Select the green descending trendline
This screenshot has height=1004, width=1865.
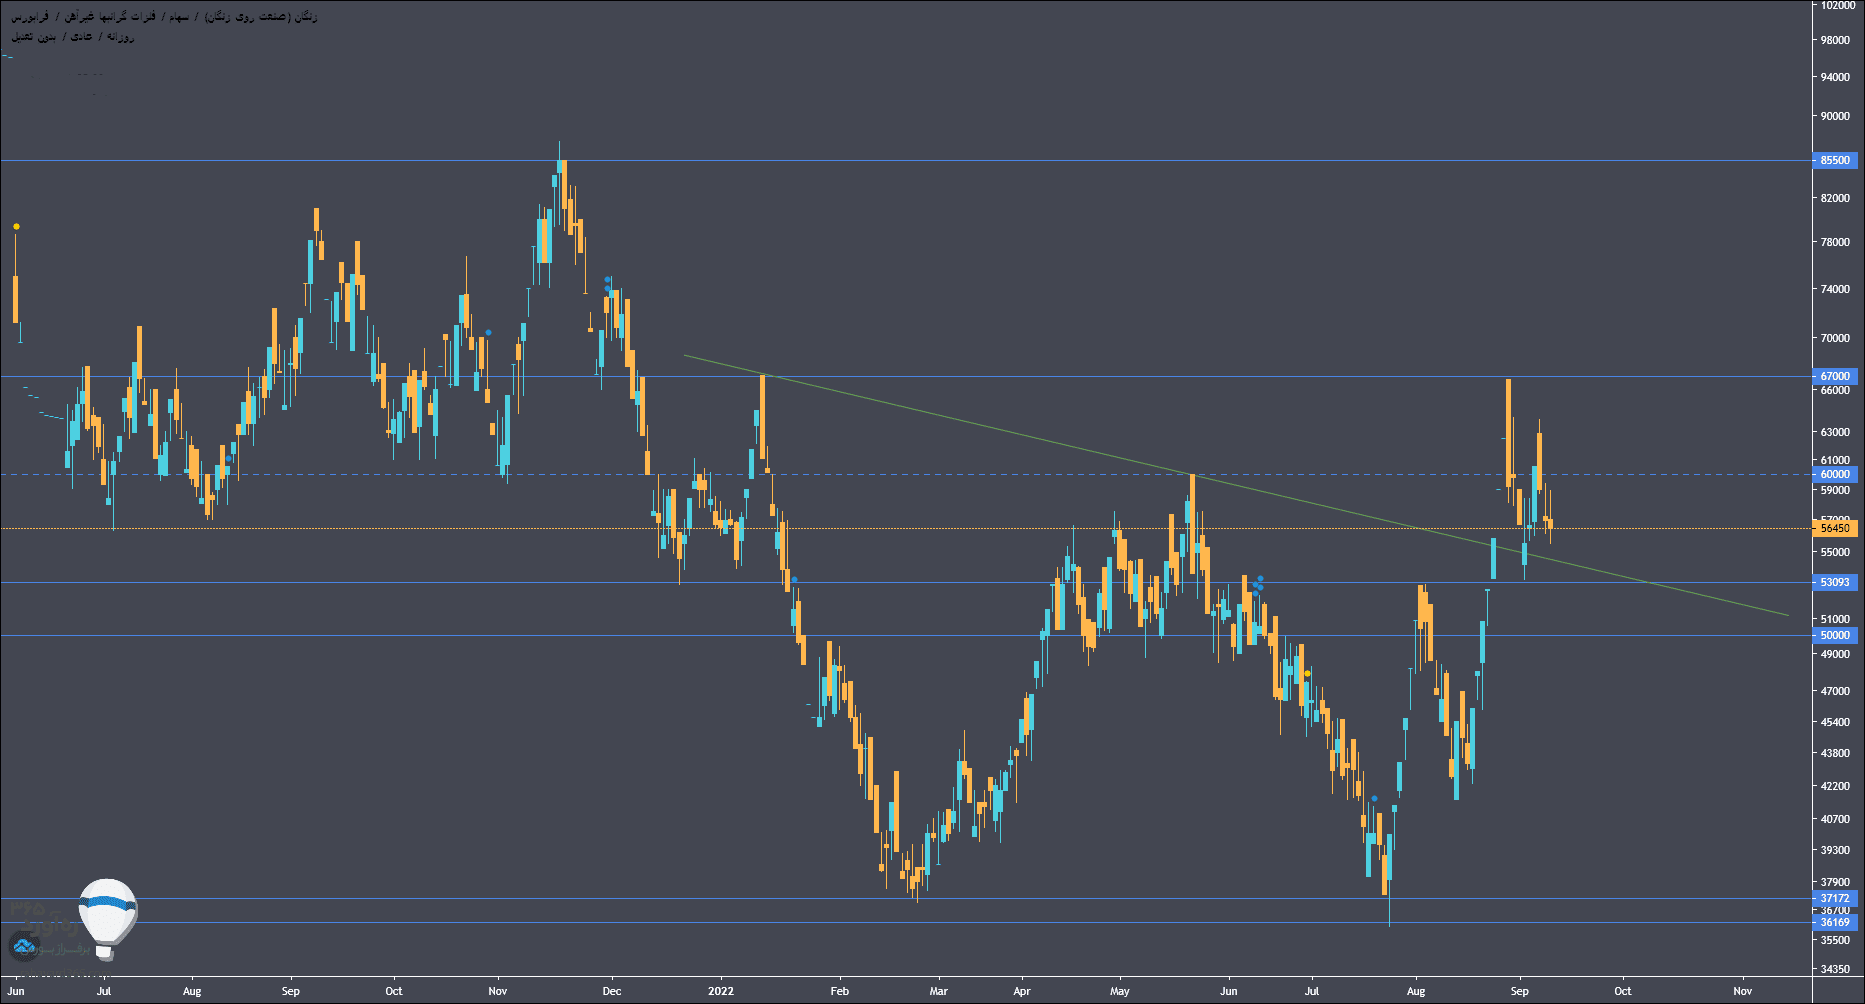pyautogui.click(x=1236, y=486)
